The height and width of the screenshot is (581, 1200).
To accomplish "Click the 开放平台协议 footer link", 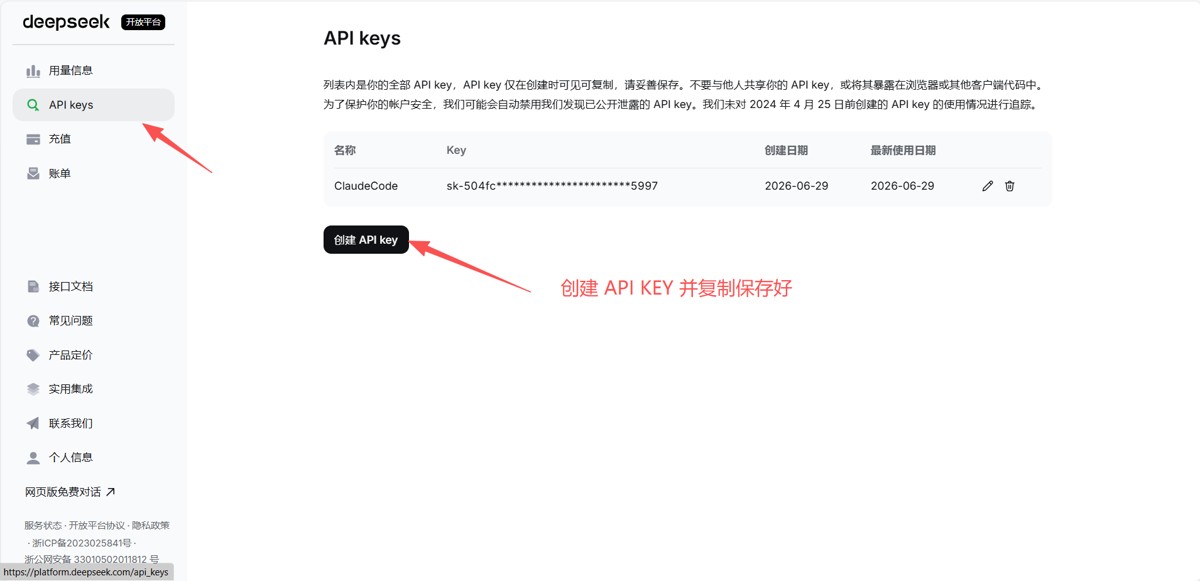I will (x=97, y=525).
